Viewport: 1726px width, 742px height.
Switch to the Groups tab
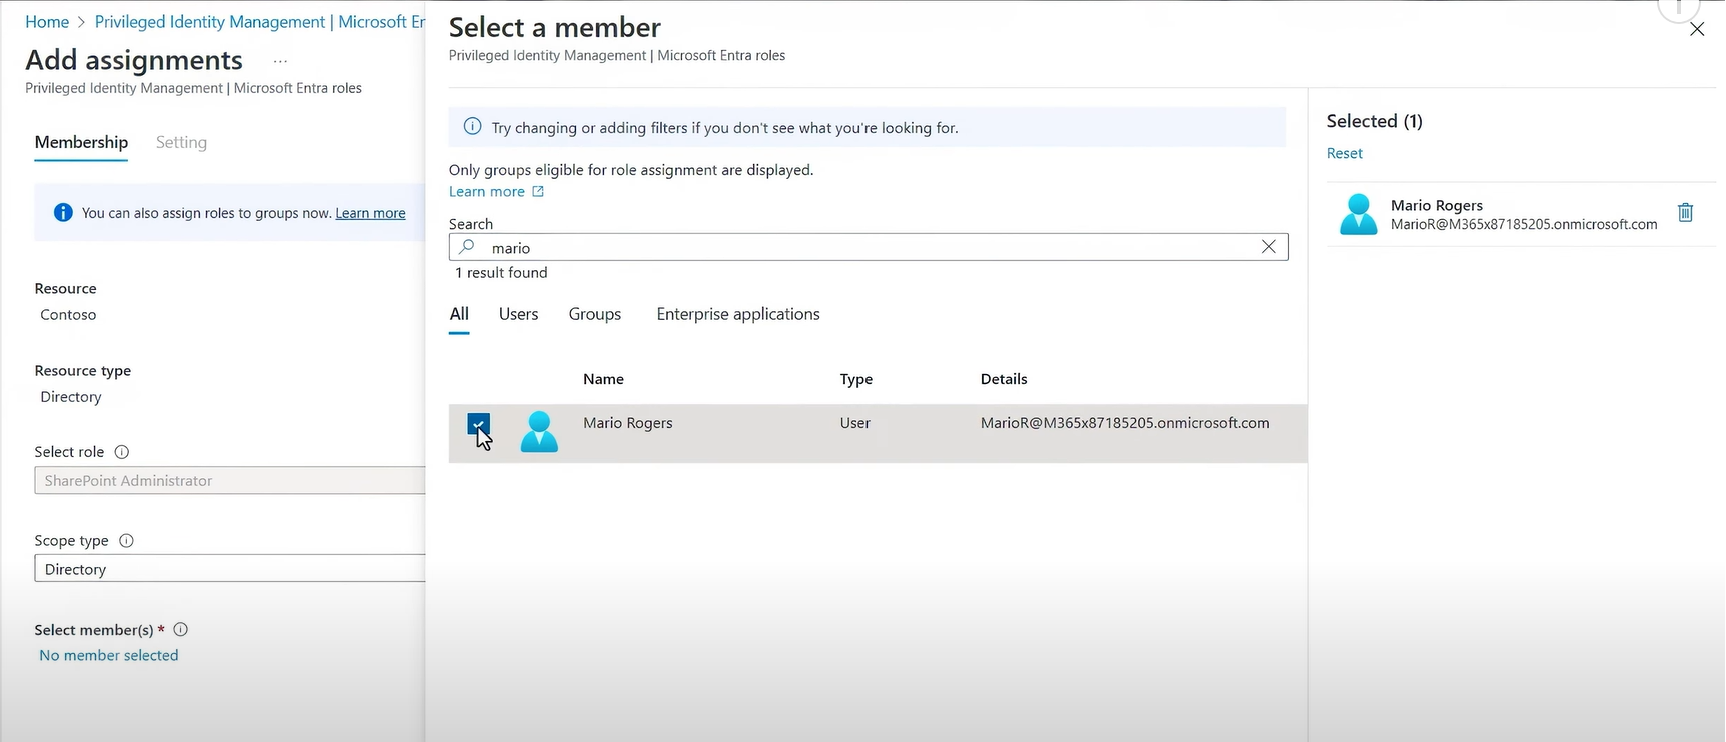594,314
